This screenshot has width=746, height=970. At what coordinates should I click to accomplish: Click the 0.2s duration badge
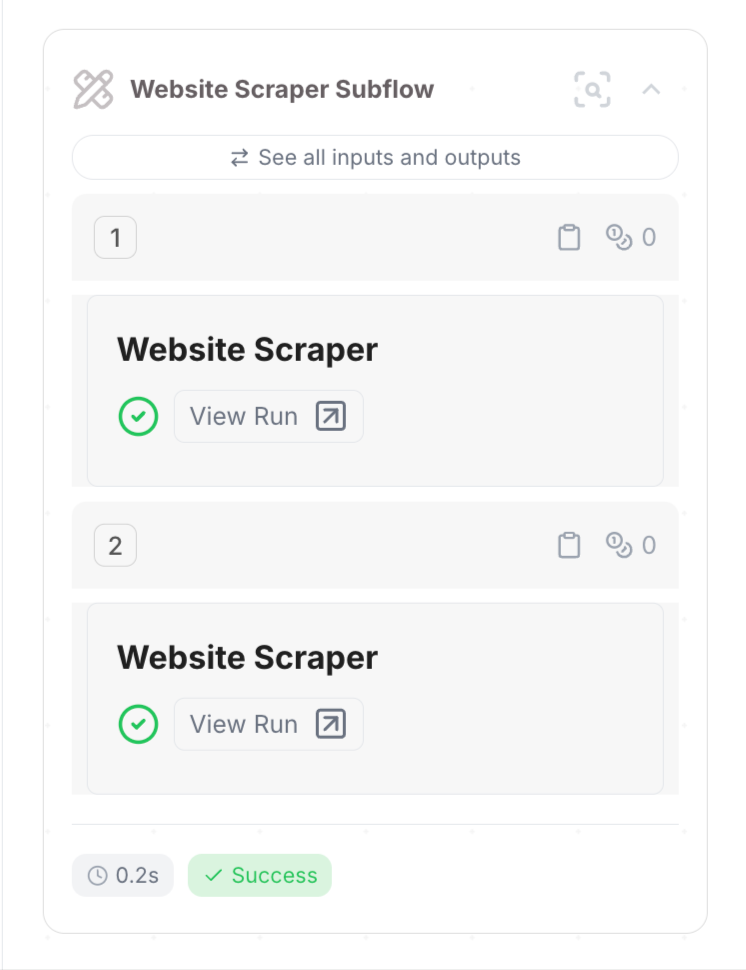[122, 875]
